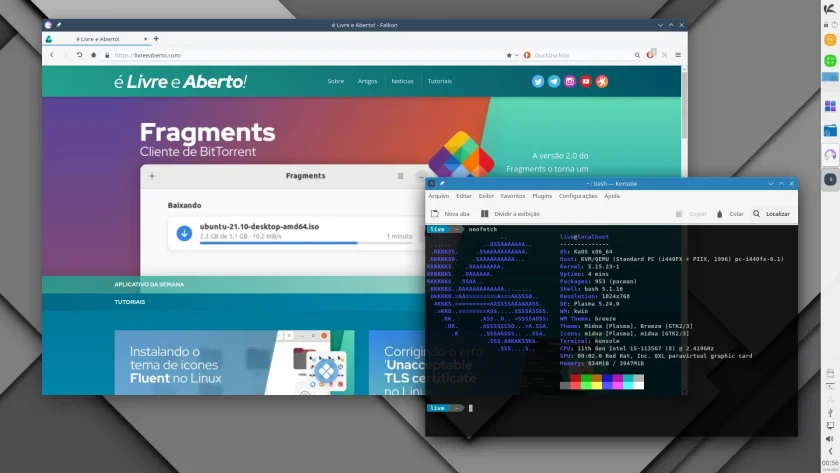Image resolution: width=840 pixels, height=473 pixels.
Task: Open the Tutoriais navigation link
Action: [x=440, y=81]
